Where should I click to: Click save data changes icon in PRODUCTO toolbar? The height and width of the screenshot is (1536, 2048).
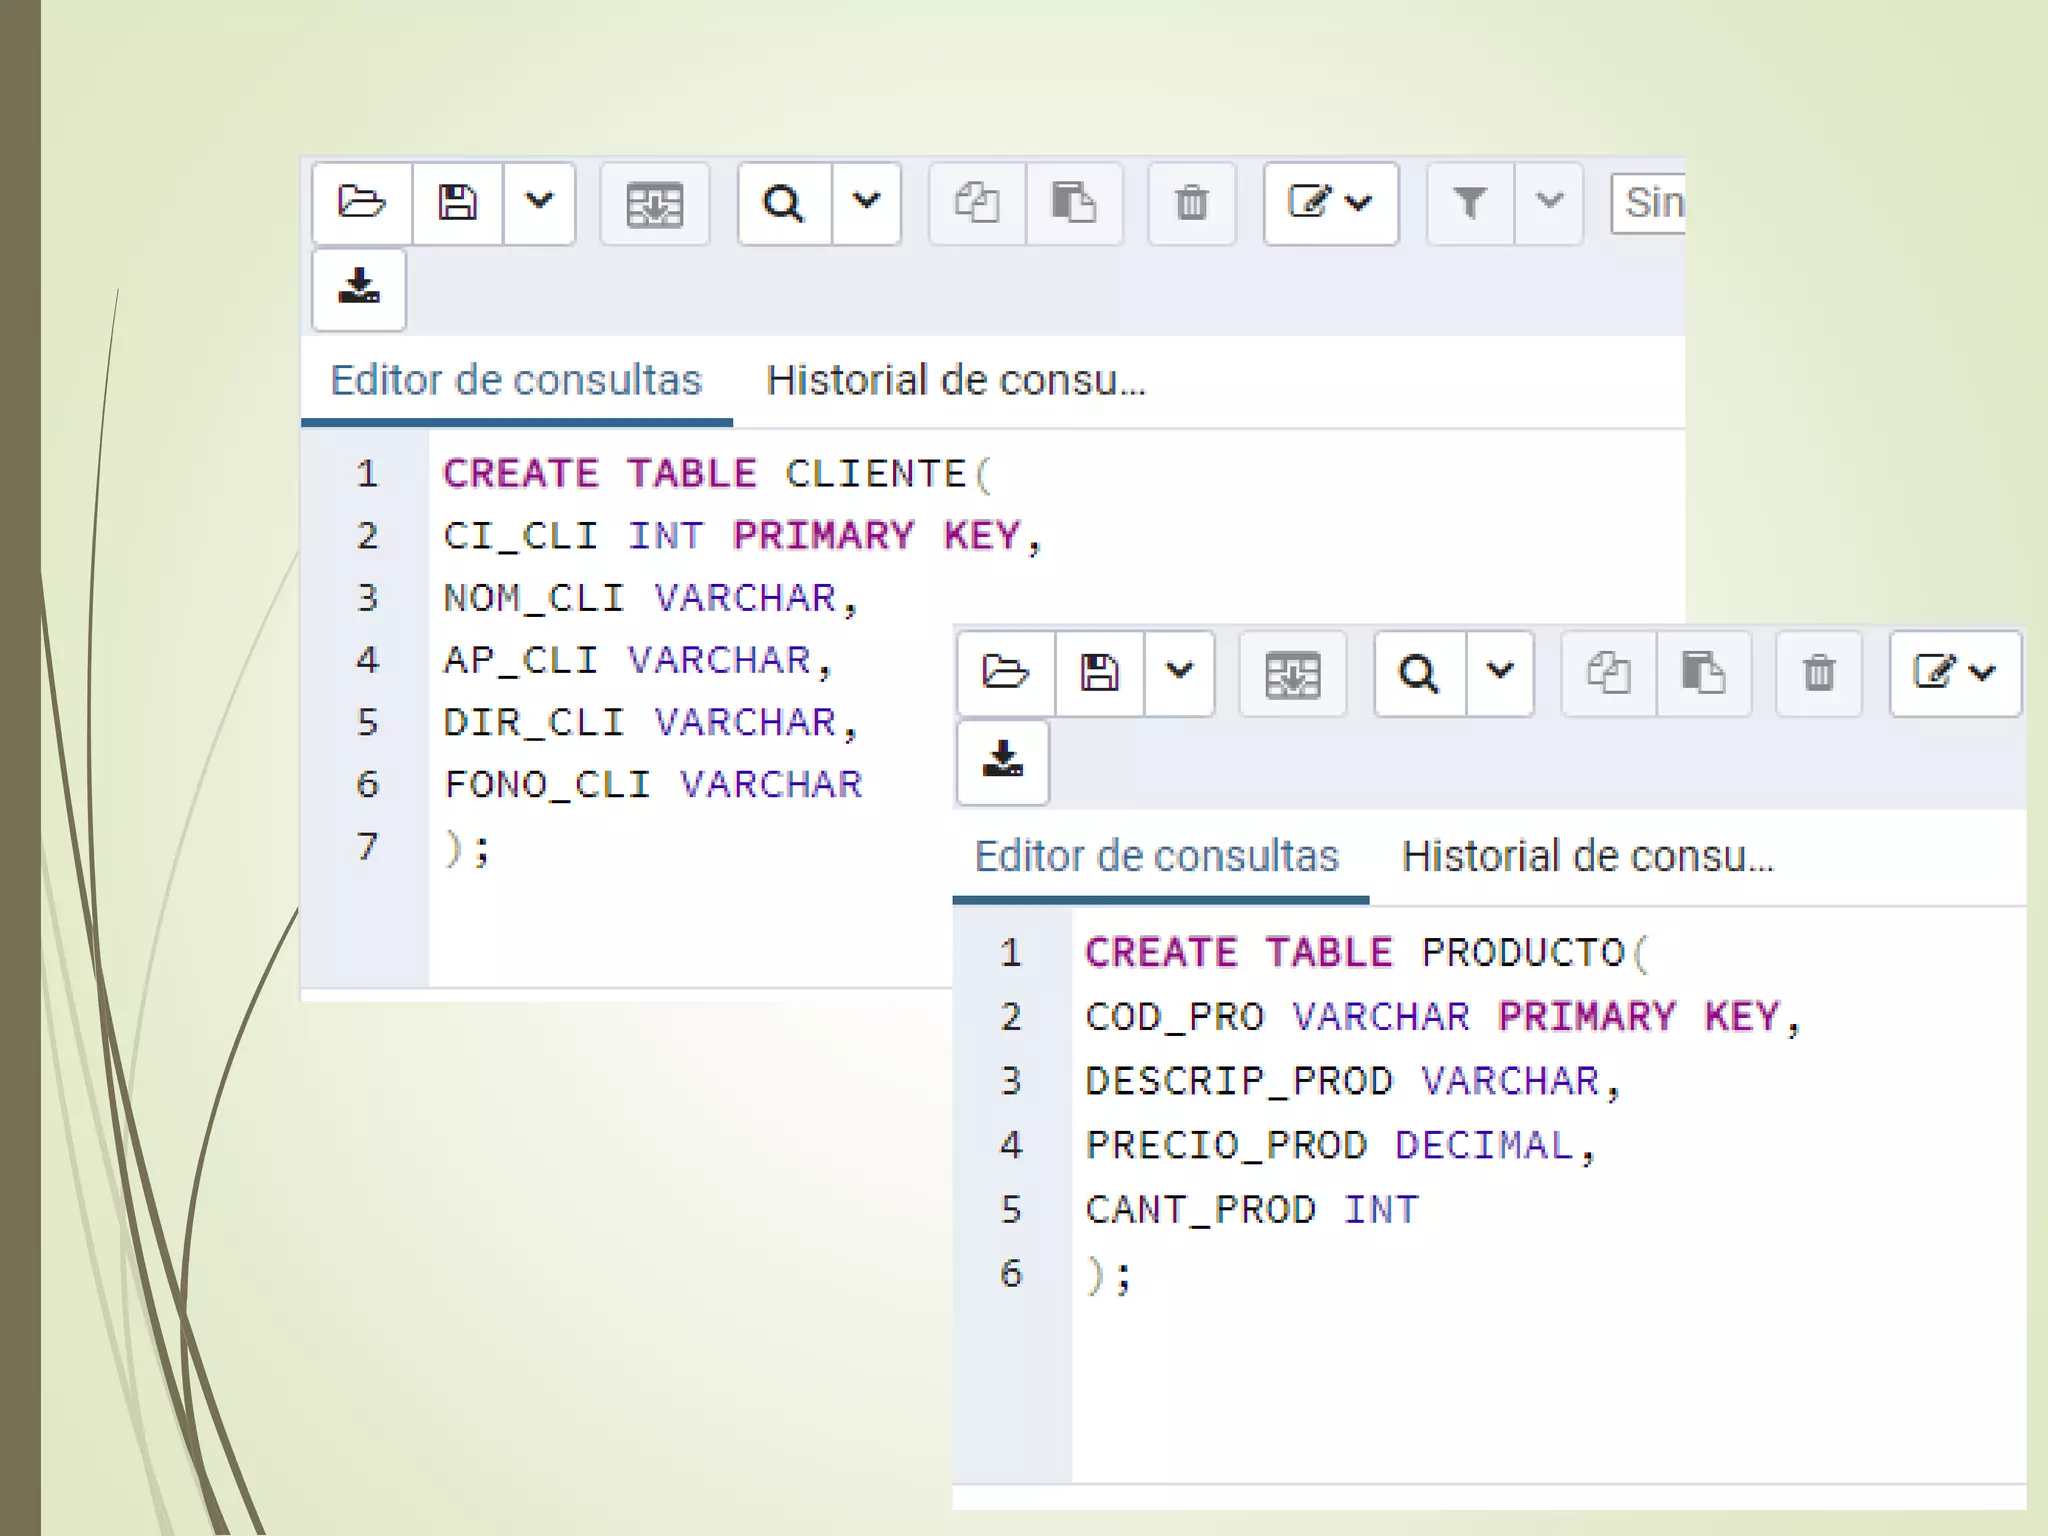[x=1292, y=674]
